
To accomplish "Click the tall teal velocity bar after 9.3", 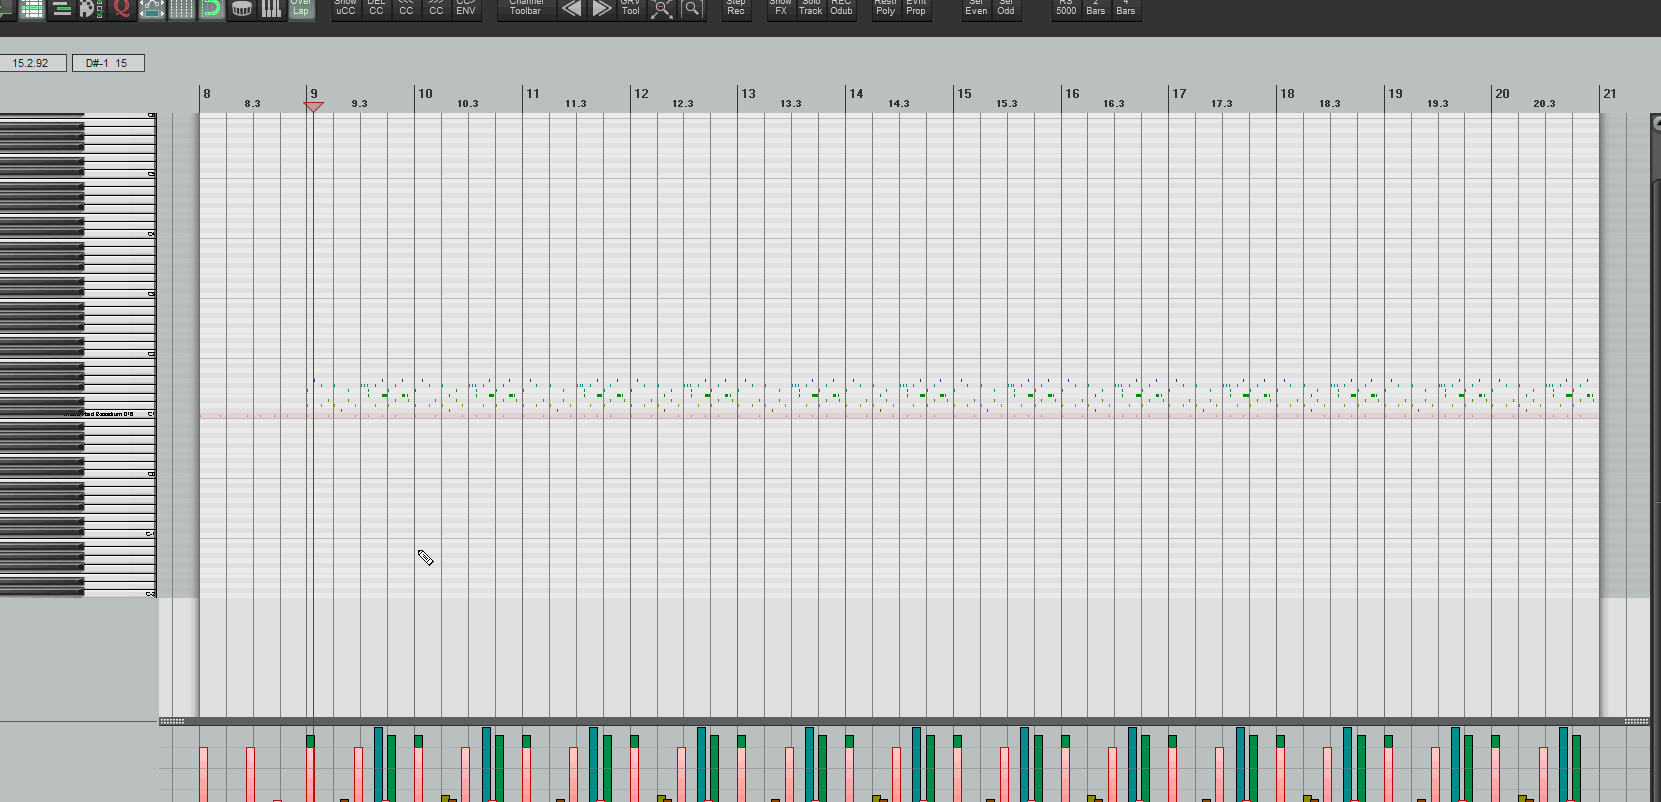I will (378, 764).
